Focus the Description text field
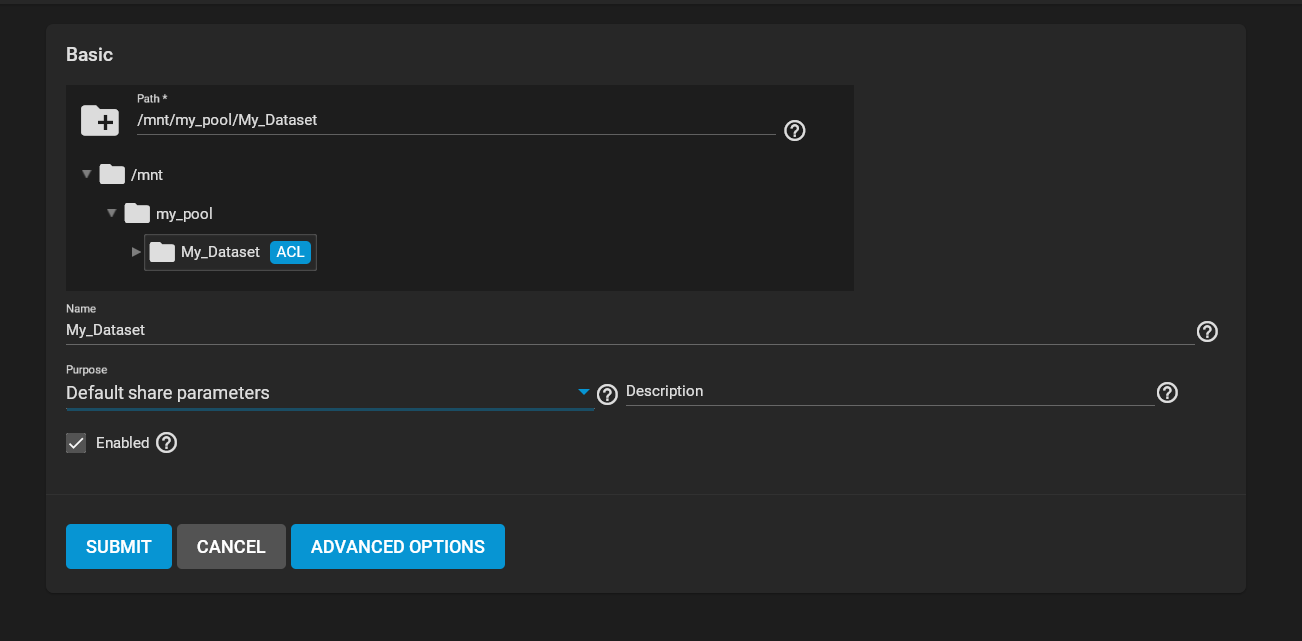 pyautogui.click(x=888, y=392)
